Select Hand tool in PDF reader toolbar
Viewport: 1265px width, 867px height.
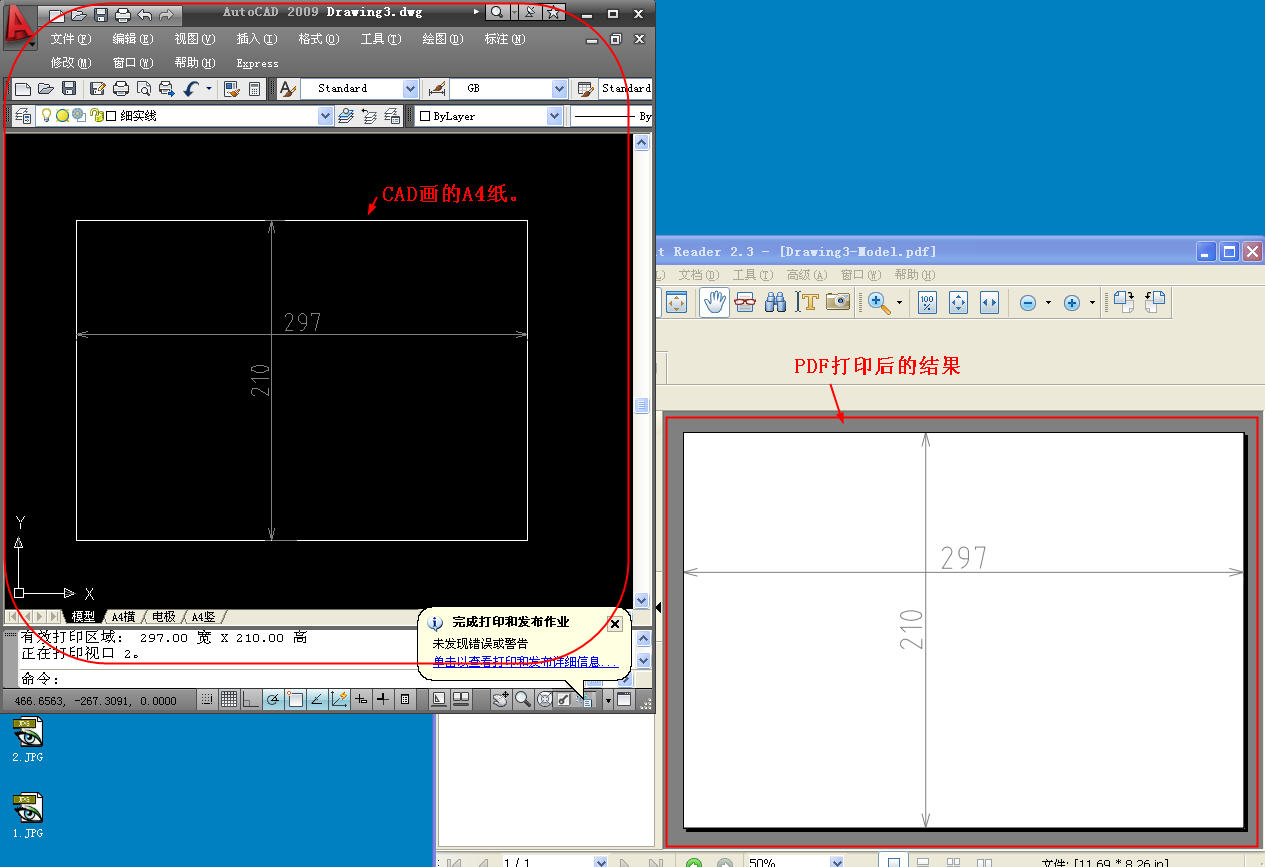(713, 302)
